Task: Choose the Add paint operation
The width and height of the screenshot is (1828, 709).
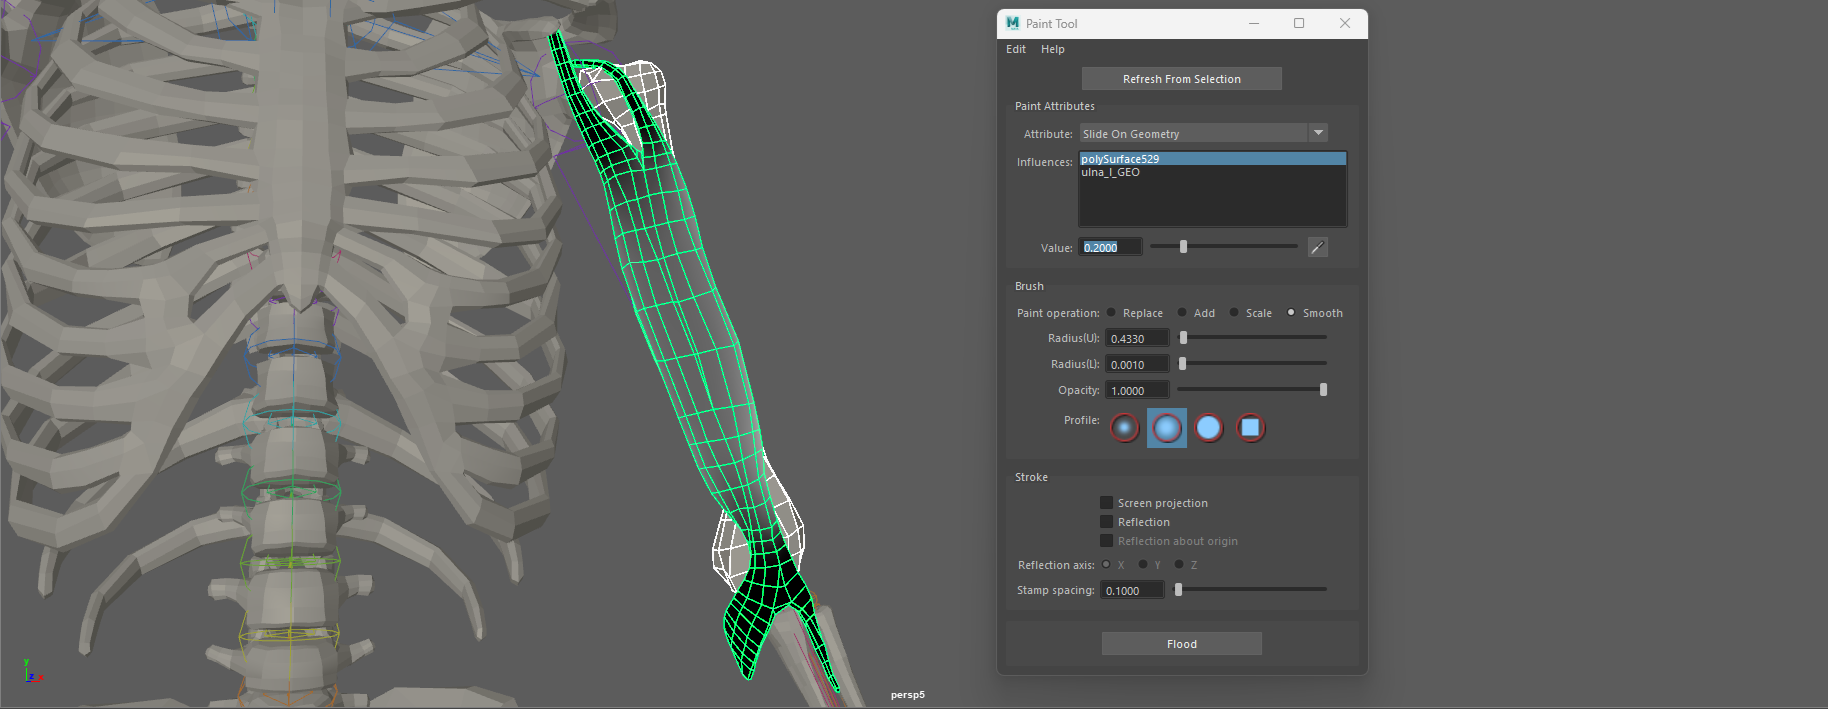Action: (x=1182, y=313)
